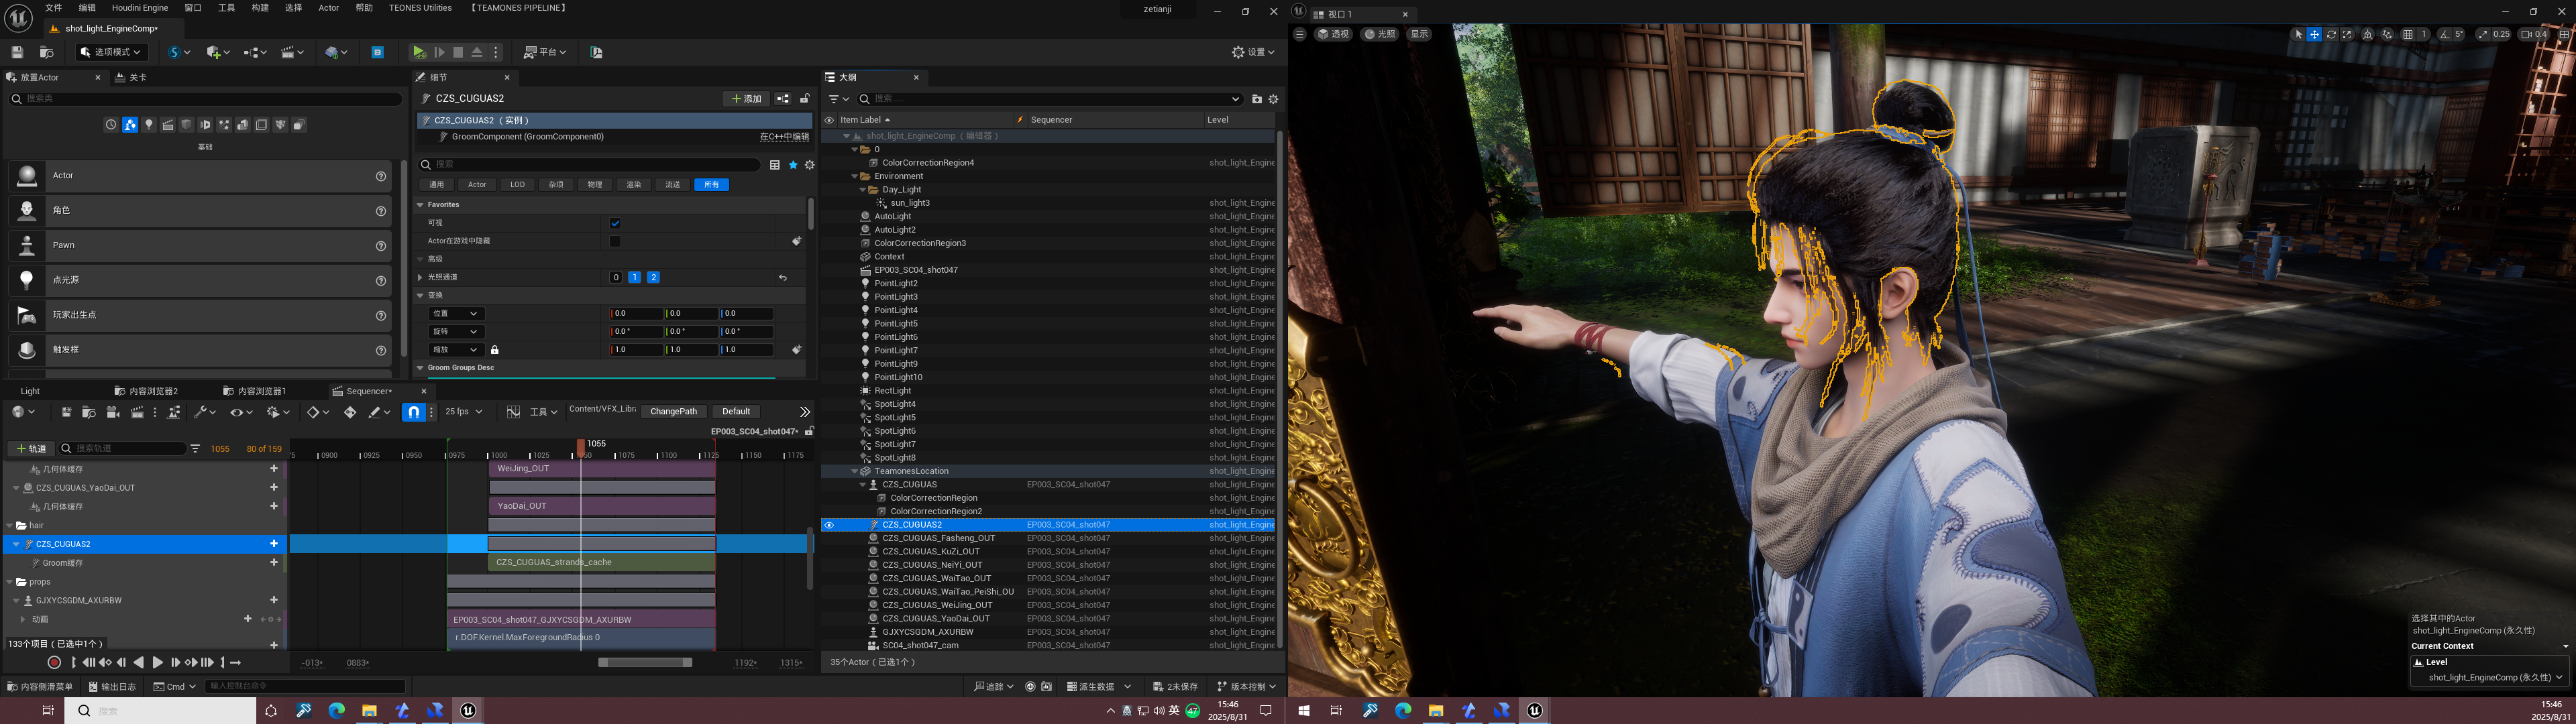Screen dimensions: 2576x724
Task: Select the Lights category in Place Actors
Action: (149, 125)
